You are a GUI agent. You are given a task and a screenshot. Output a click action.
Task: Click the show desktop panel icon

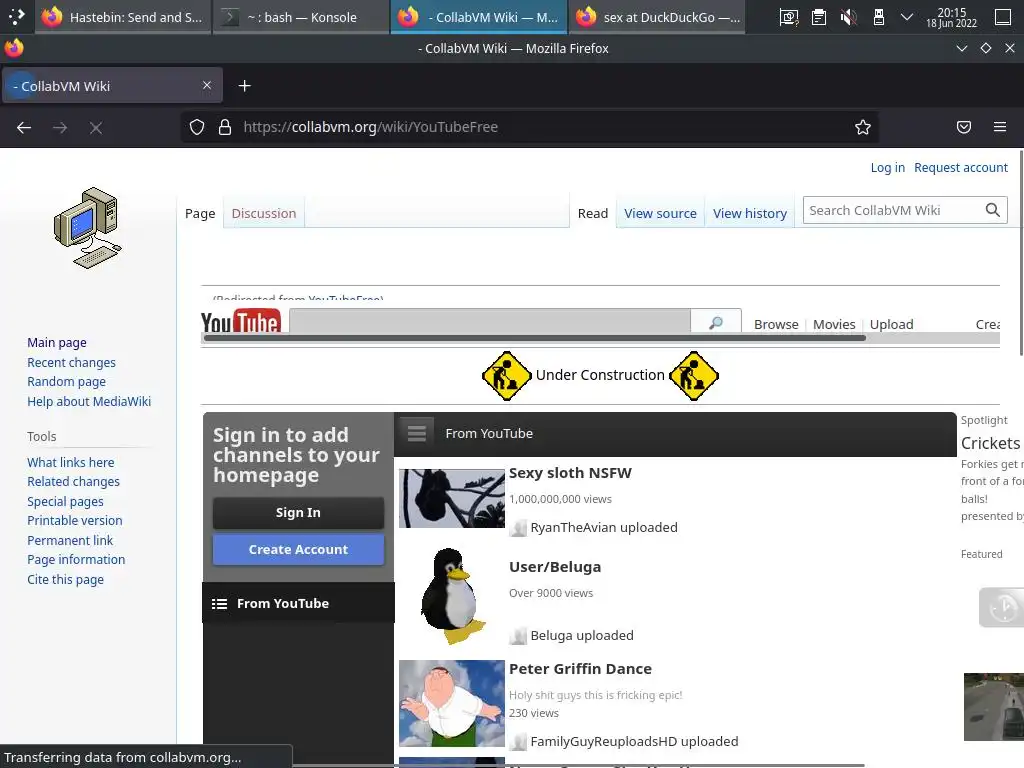click(1003, 17)
